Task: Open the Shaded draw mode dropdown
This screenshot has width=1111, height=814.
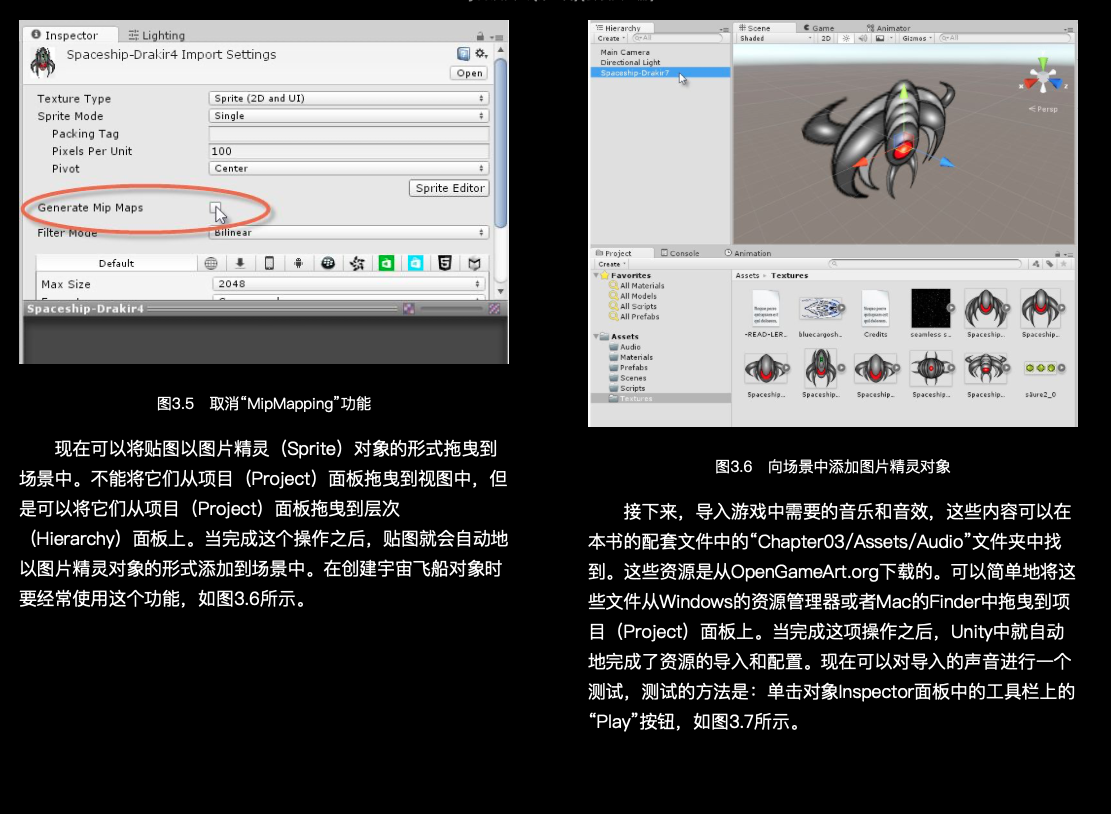Action: point(776,38)
